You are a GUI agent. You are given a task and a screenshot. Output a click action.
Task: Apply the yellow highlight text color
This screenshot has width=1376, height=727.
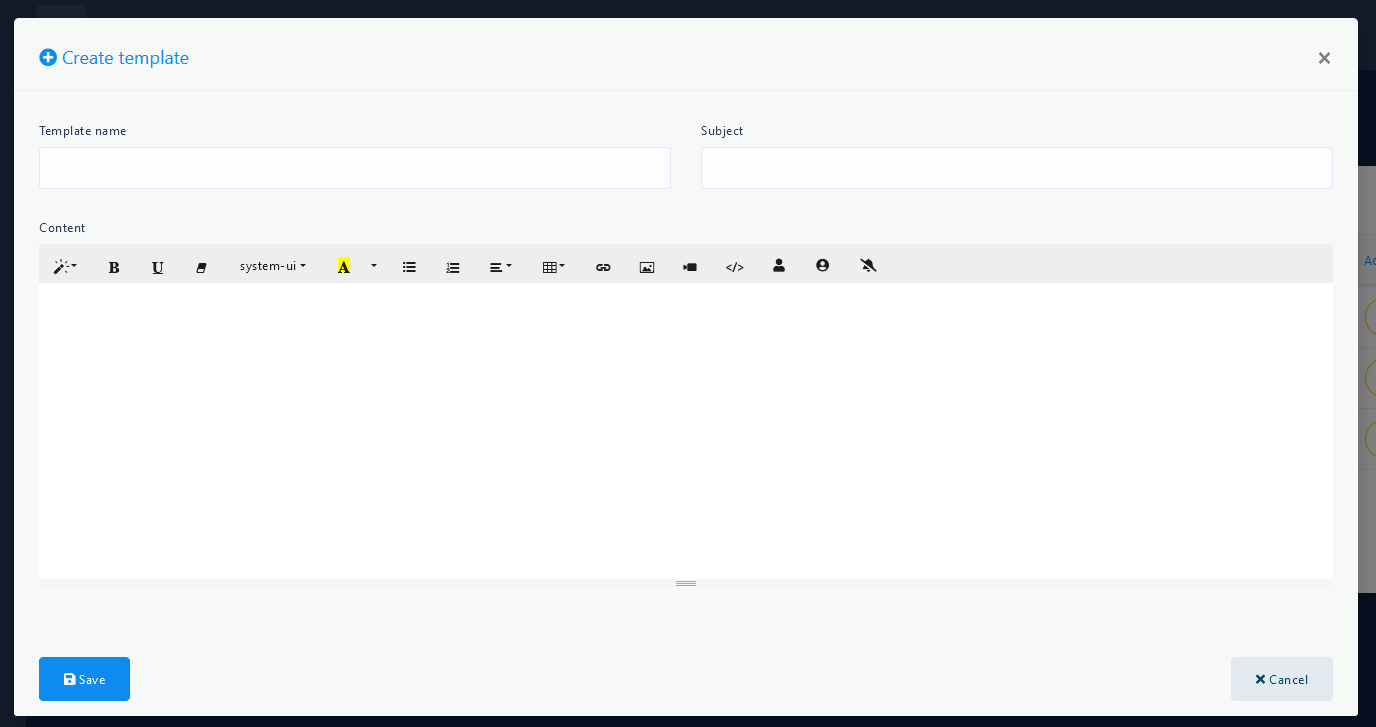343,266
